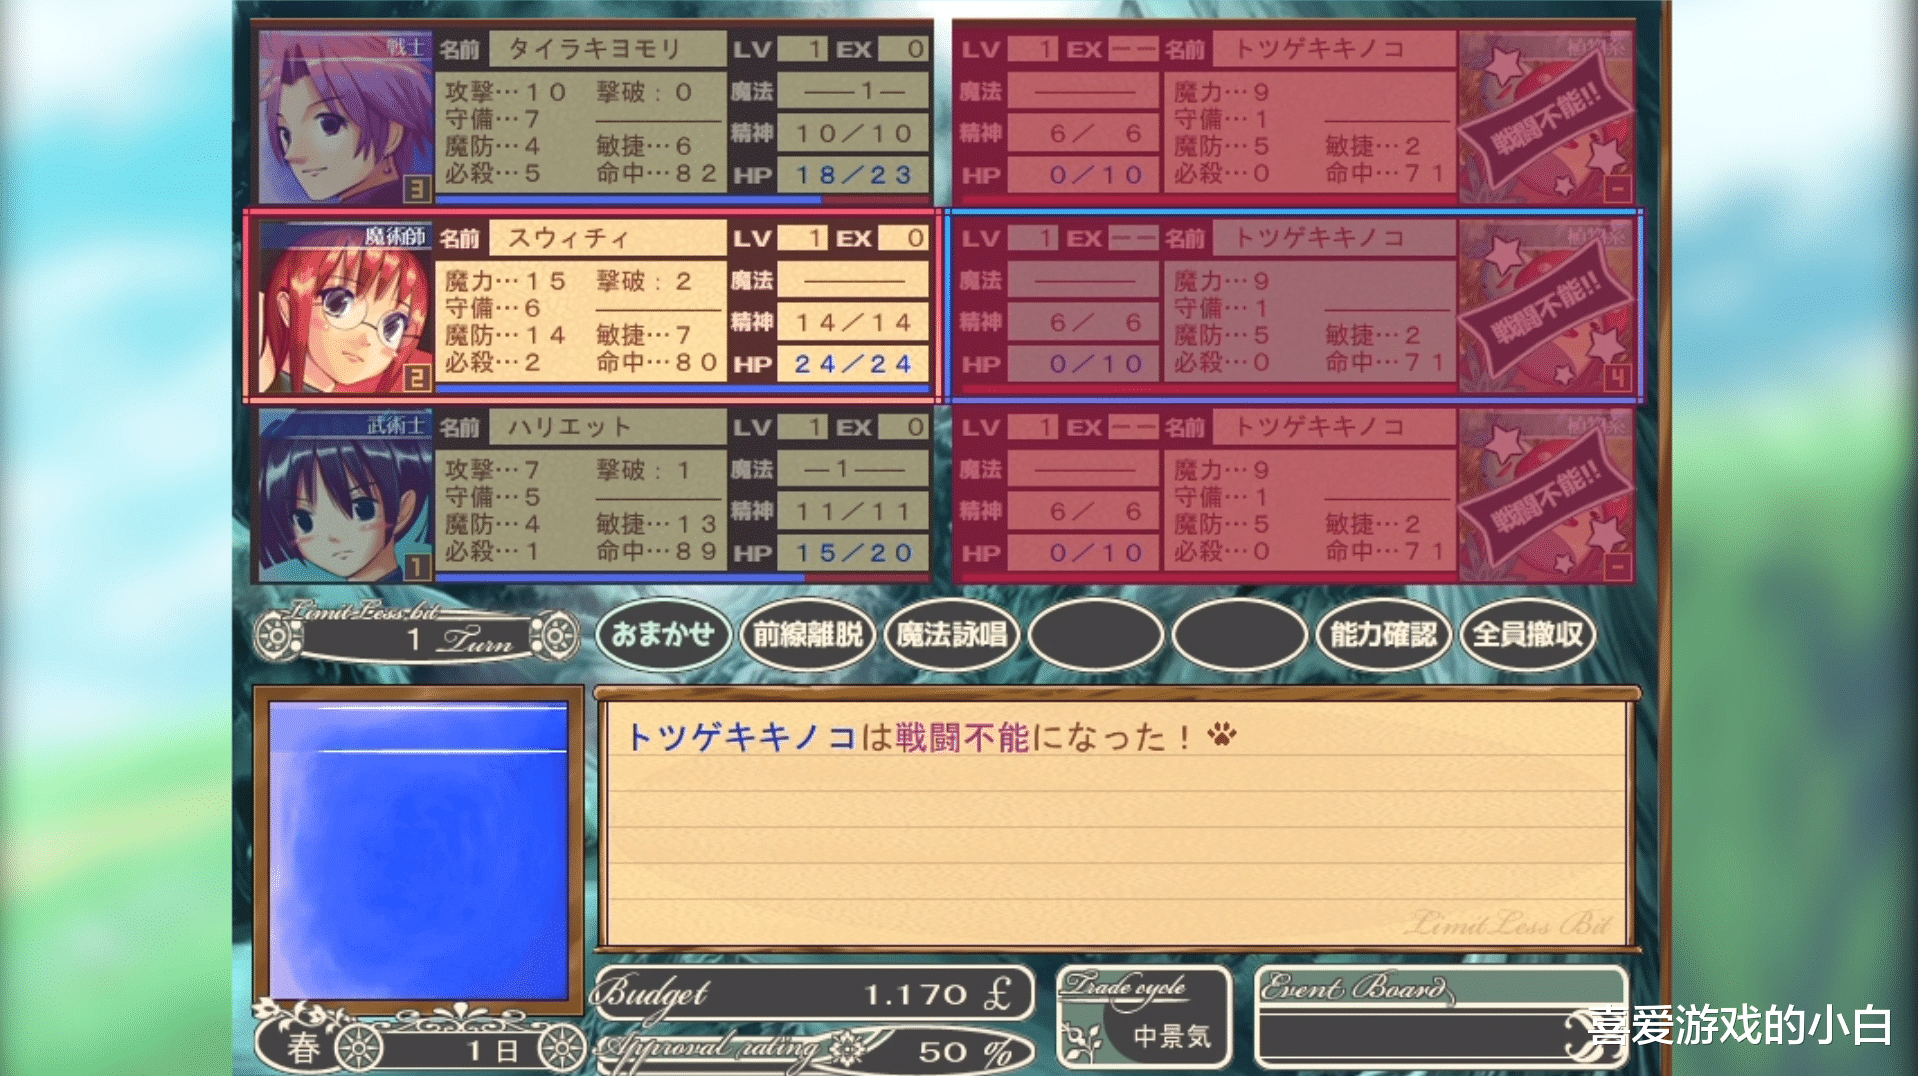
Task: Select the スウィチィ mage portrait
Action: (345, 306)
